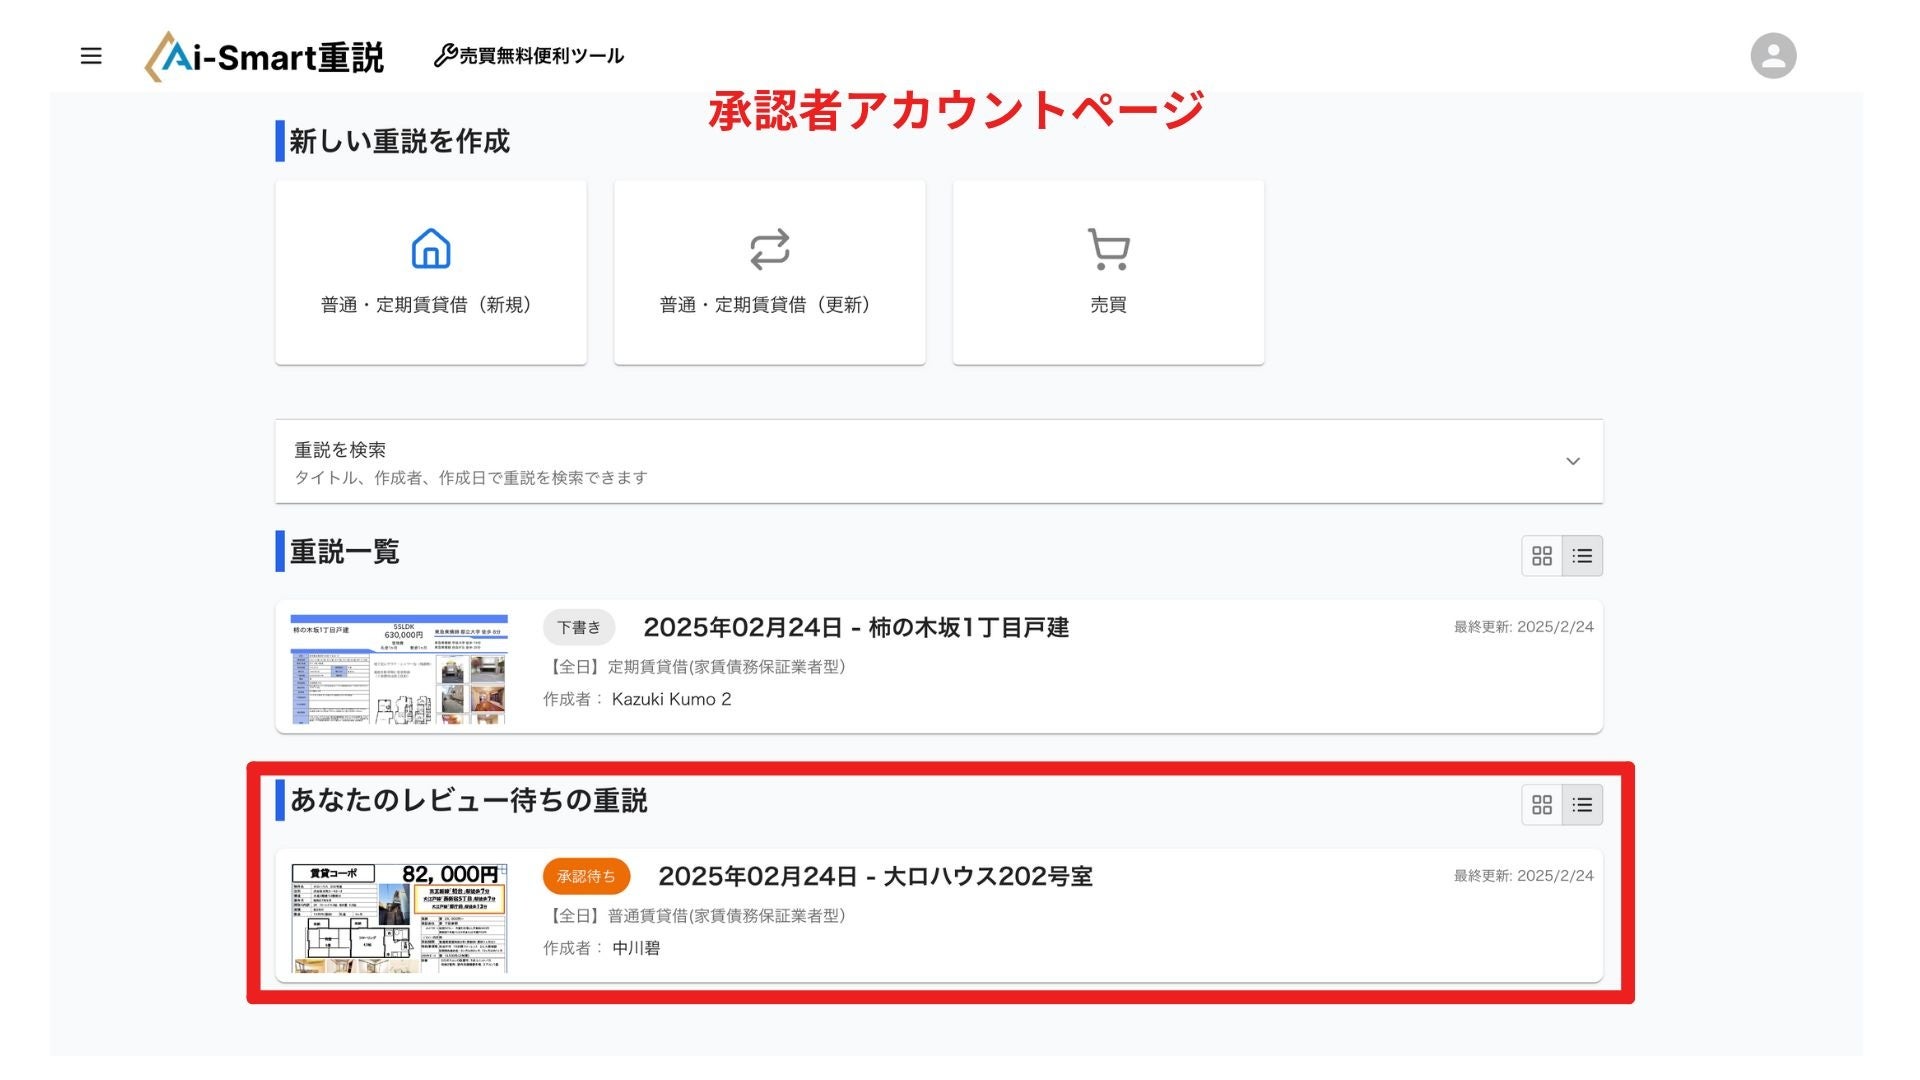This screenshot has height=1080, width=1920.
Task: Click the house icon for new lease
Action: click(x=431, y=249)
